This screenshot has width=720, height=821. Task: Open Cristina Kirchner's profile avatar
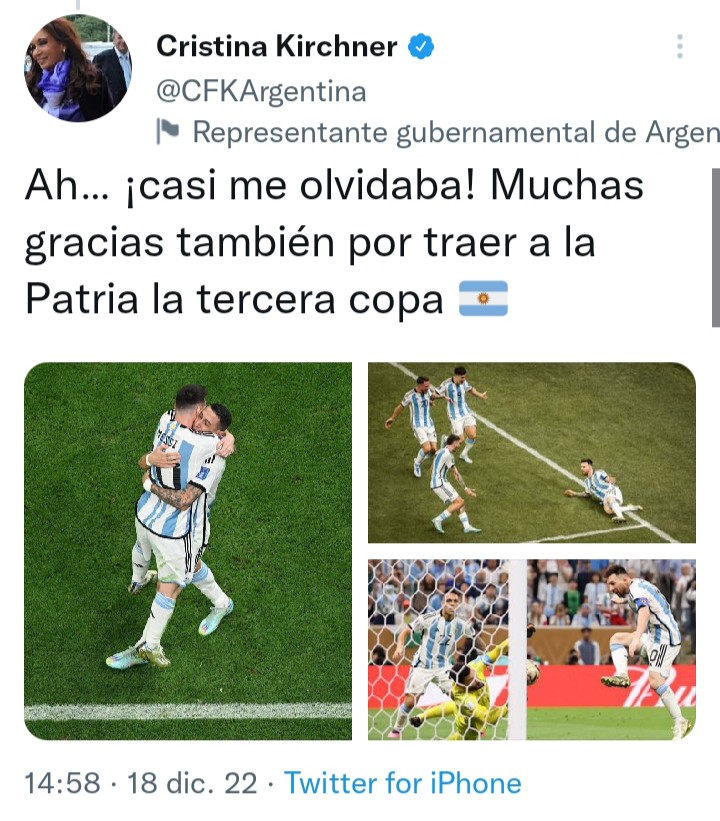click(x=77, y=68)
